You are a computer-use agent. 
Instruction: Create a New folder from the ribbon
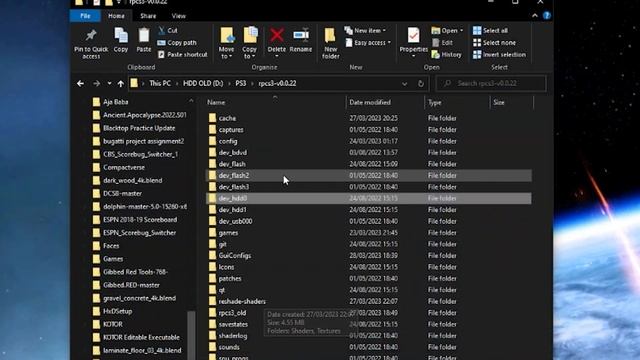coord(330,43)
